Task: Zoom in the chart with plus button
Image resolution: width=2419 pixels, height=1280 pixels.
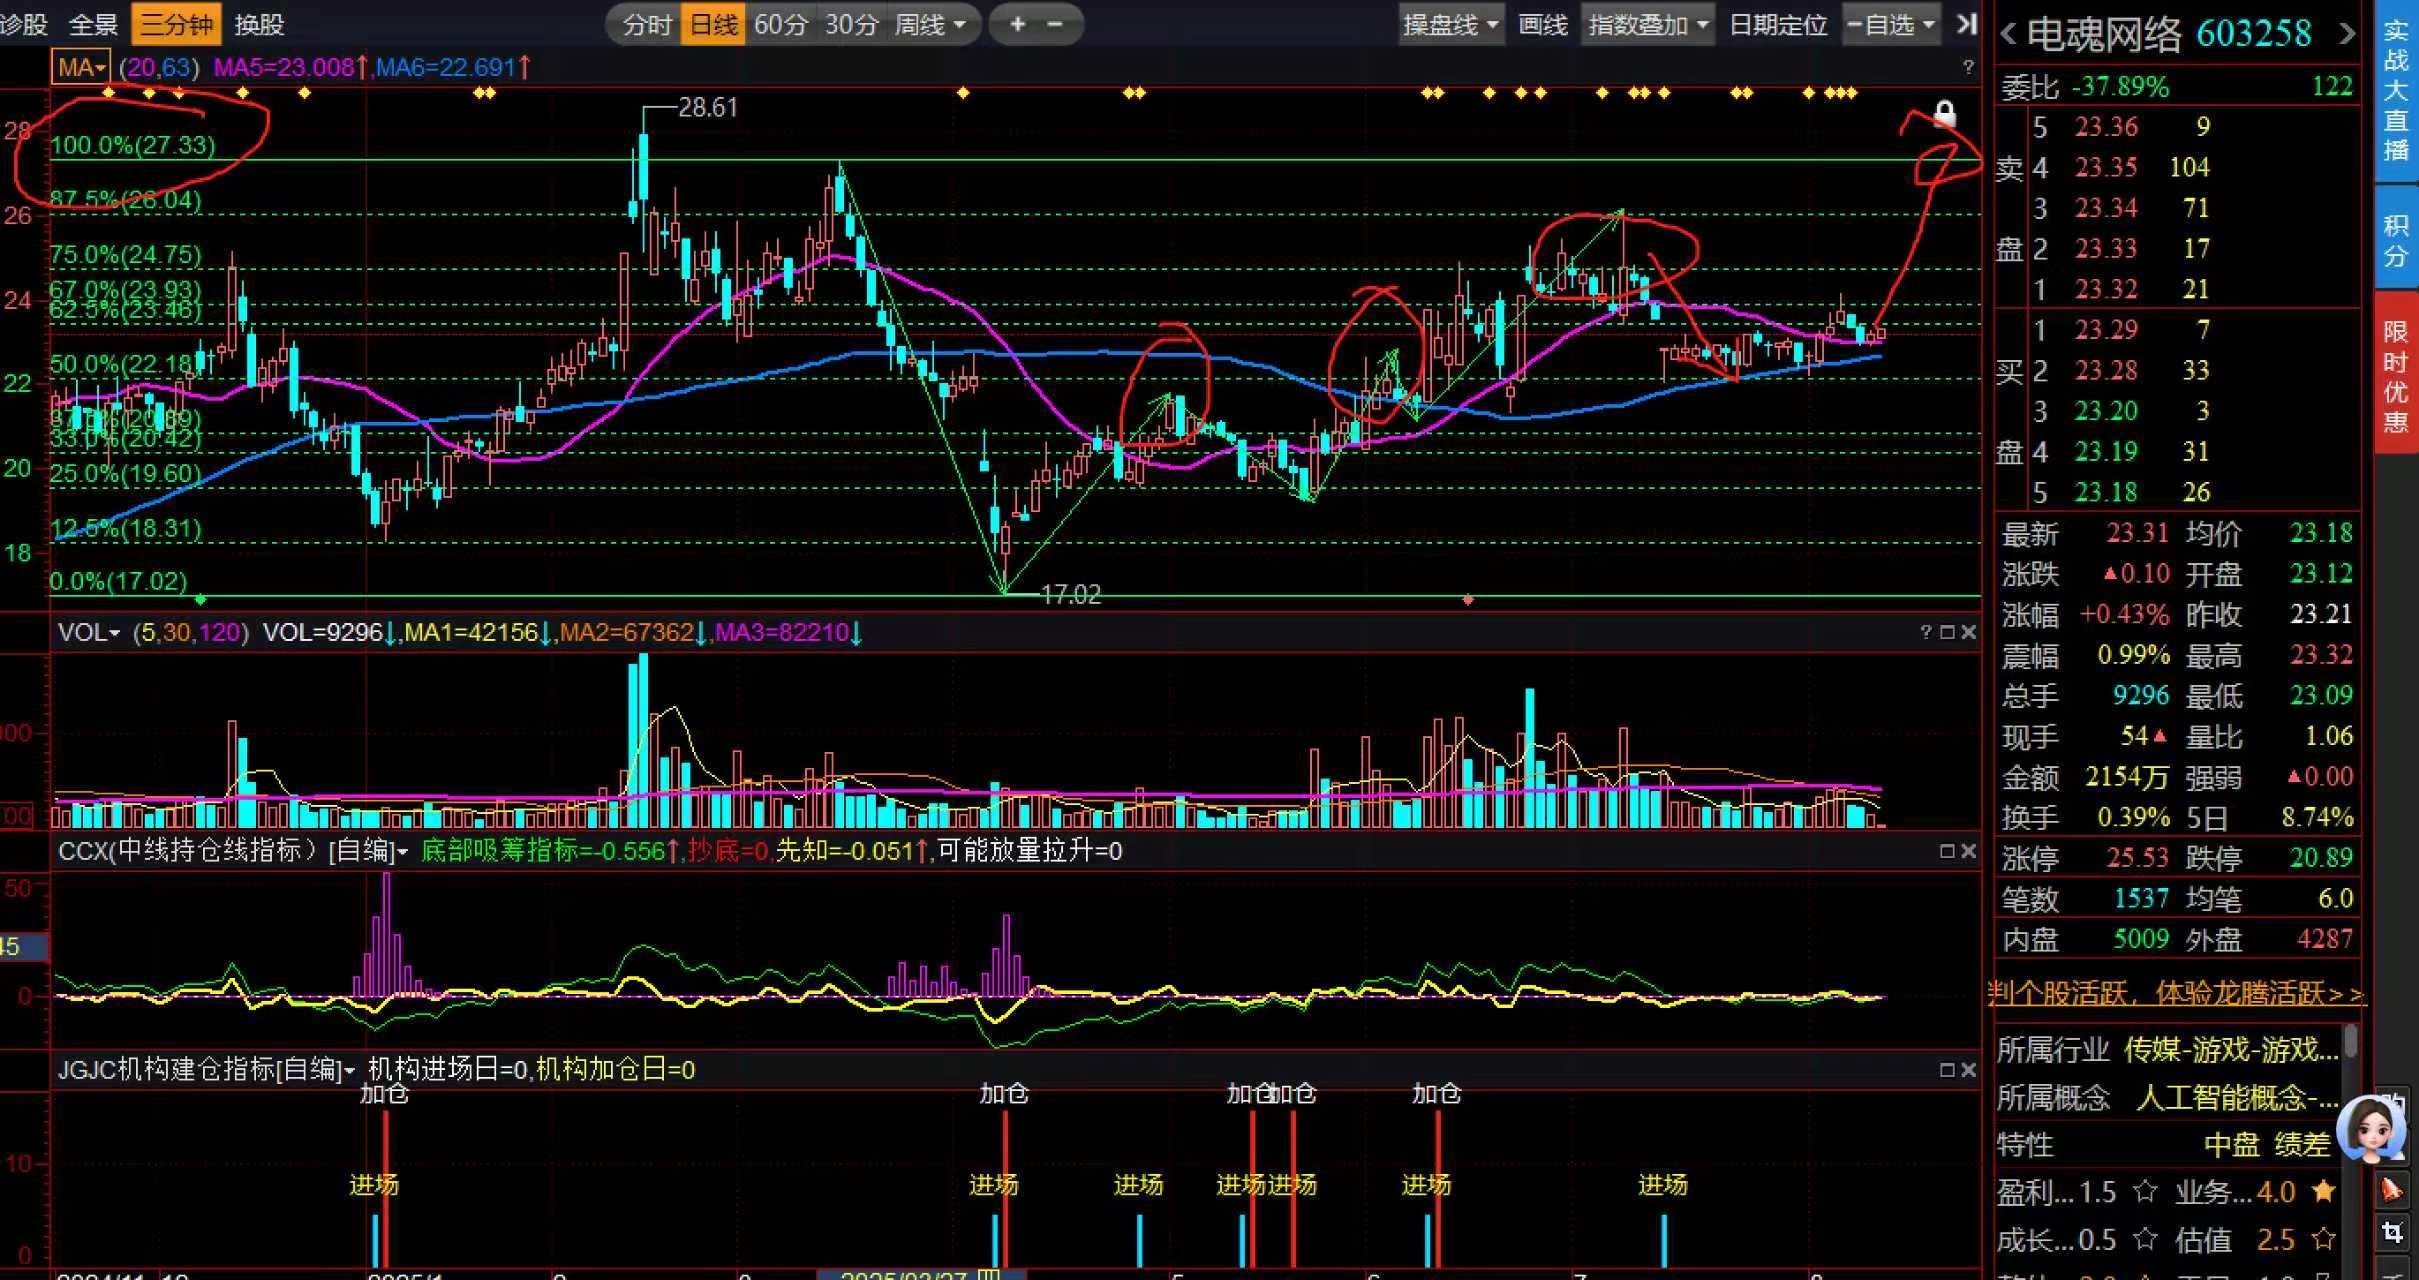Action: click(1017, 24)
